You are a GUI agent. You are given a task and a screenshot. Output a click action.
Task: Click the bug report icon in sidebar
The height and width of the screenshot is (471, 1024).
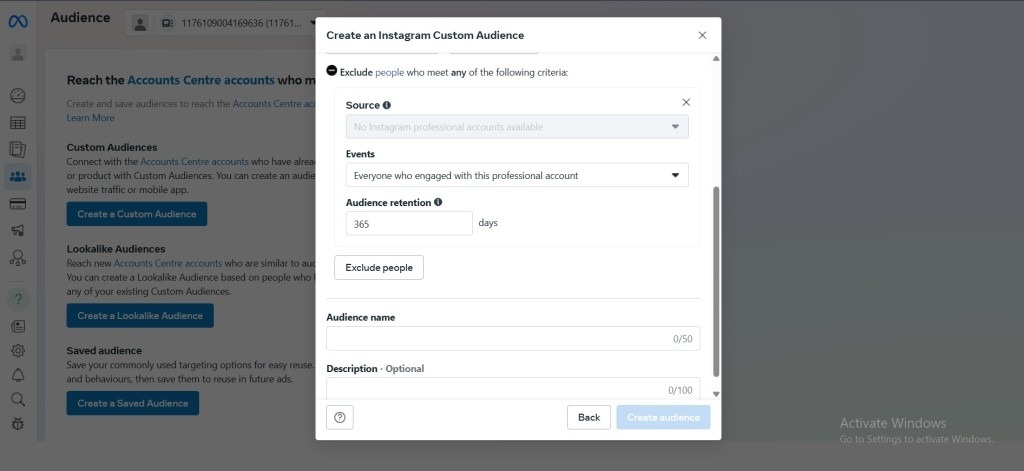click(x=18, y=423)
